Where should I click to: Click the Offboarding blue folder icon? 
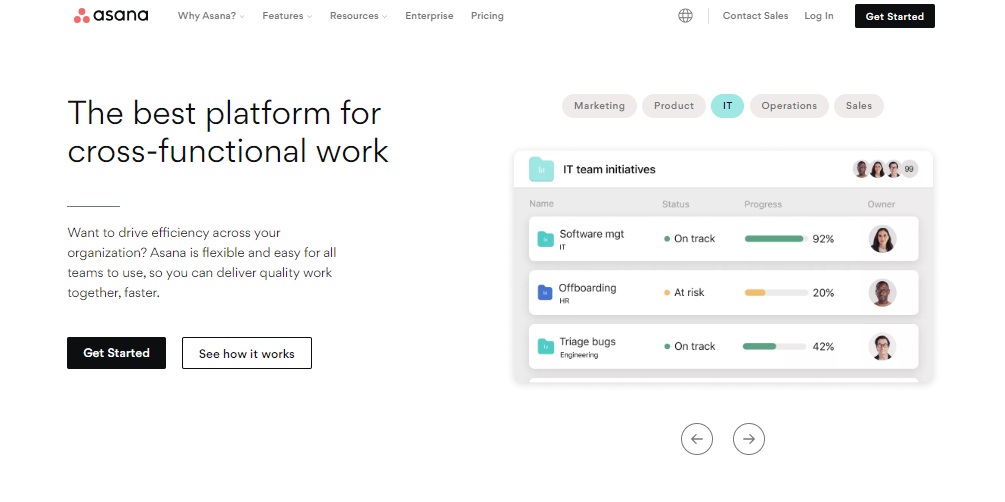pyautogui.click(x=545, y=292)
